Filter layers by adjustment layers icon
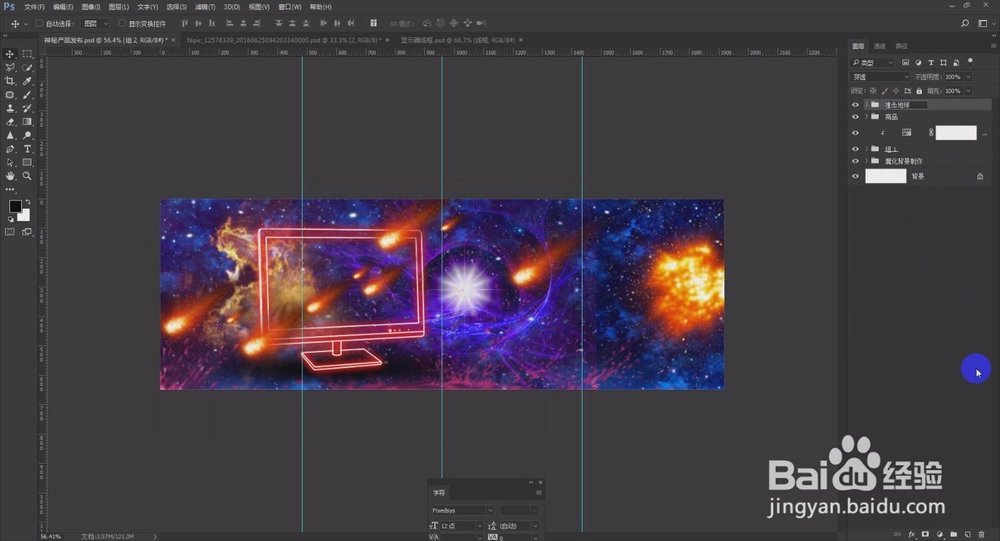 pyautogui.click(x=918, y=63)
